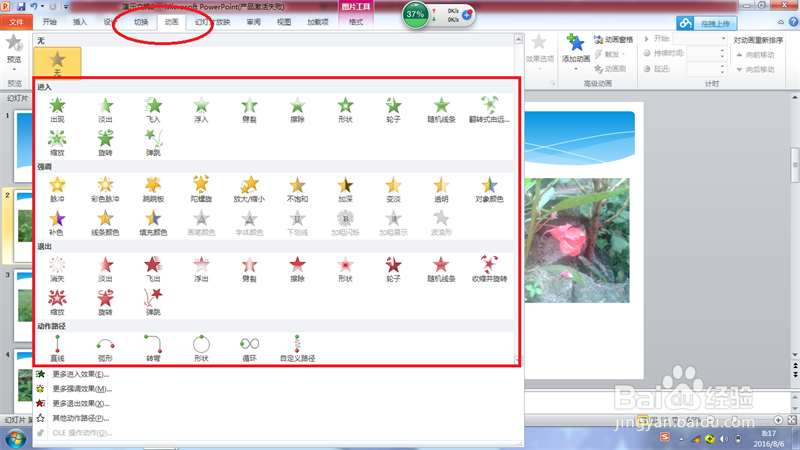Select the 飞入 entrance animation
Viewport: 800px width, 450px height.
153,110
